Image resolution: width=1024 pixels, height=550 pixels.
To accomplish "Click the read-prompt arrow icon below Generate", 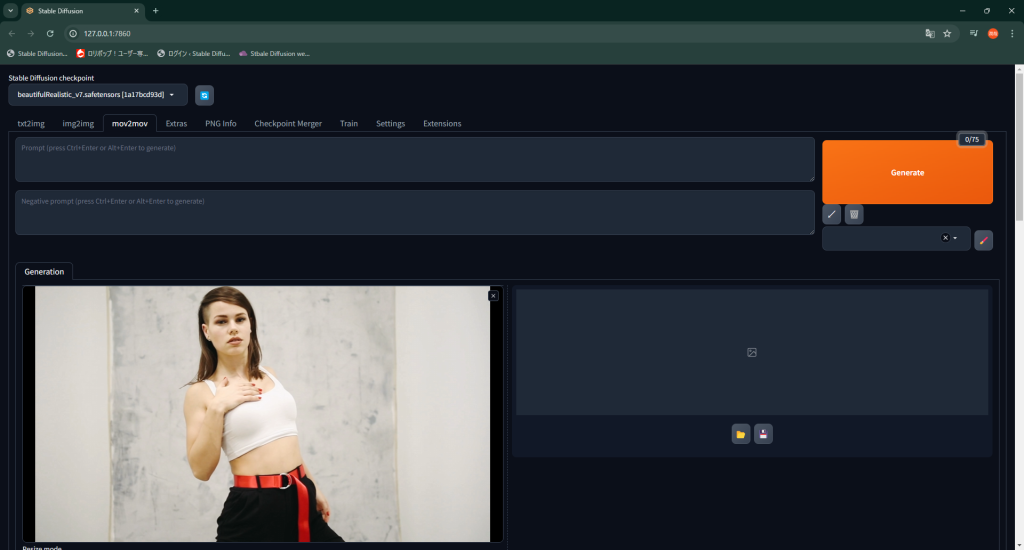I will [831, 214].
